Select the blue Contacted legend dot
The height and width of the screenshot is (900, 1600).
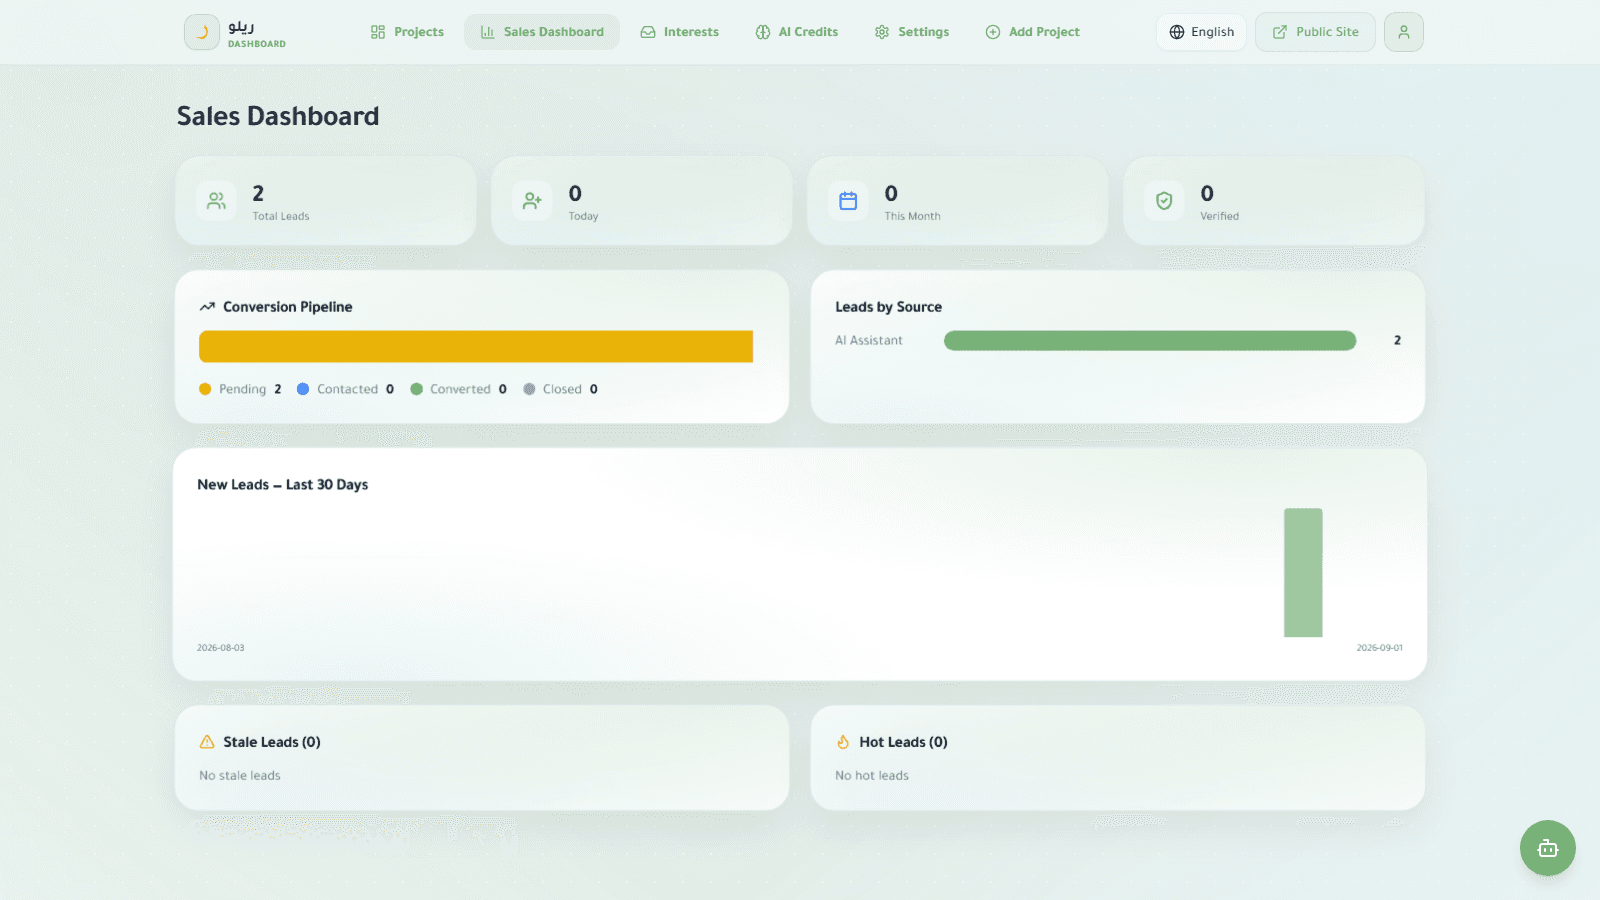coord(303,389)
